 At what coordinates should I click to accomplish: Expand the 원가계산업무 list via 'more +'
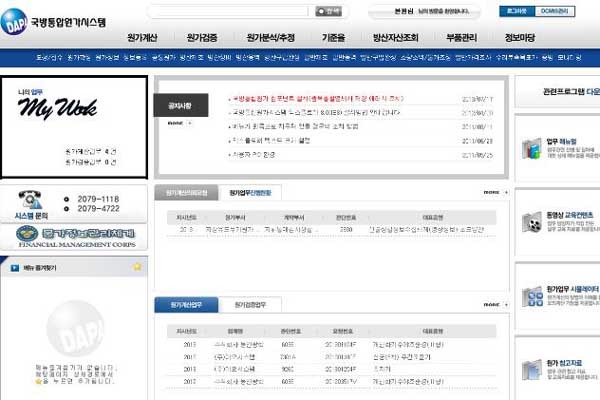(x=489, y=304)
